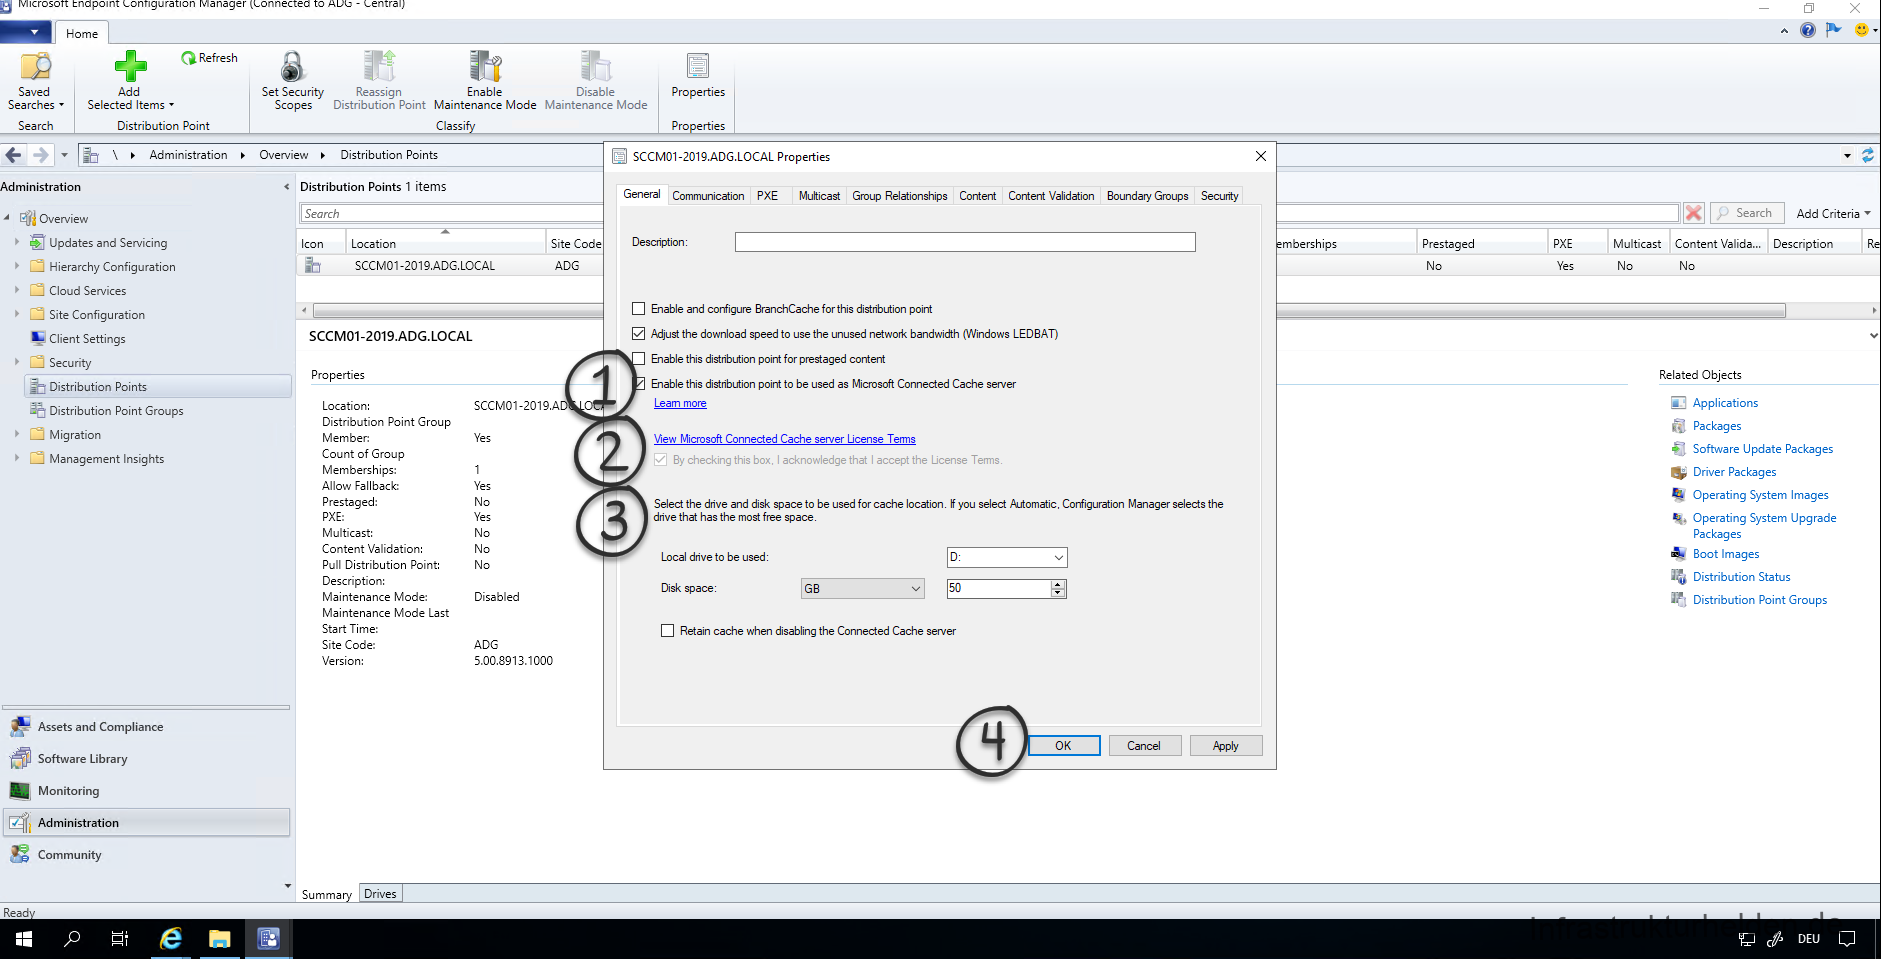Open Community workspace
Screen dimensions: 1881x959
coord(146,855)
